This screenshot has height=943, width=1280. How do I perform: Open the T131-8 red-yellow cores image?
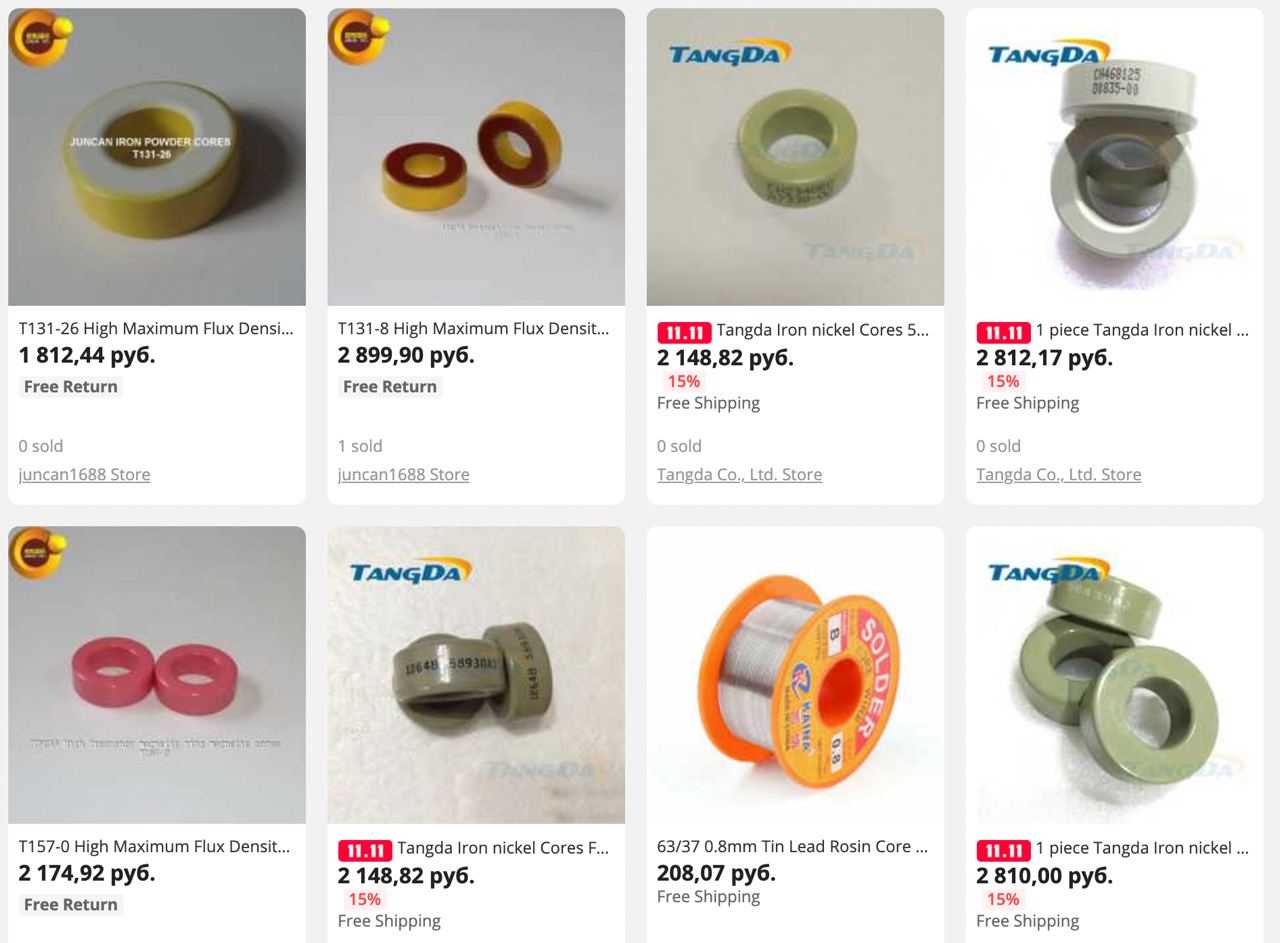click(476, 157)
